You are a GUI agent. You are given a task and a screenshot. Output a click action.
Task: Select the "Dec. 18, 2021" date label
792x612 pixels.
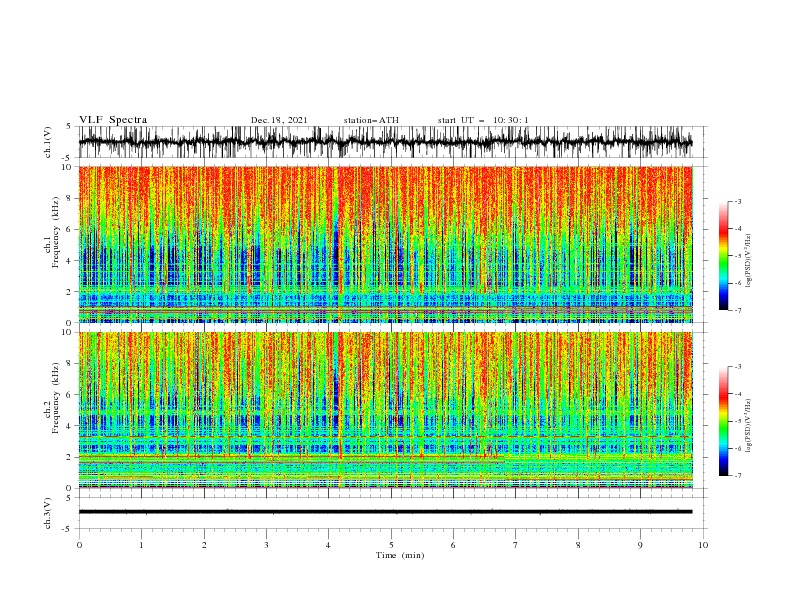point(279,120)
